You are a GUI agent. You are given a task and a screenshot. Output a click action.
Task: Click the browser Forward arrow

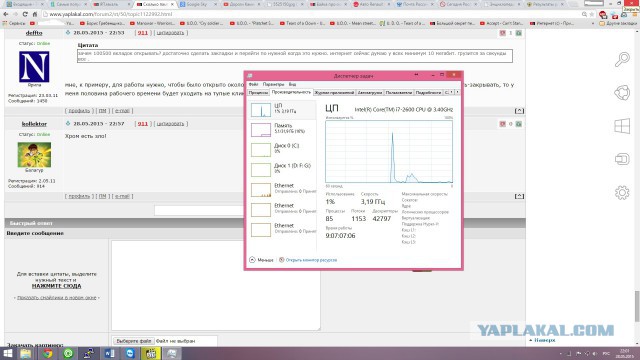15,14
